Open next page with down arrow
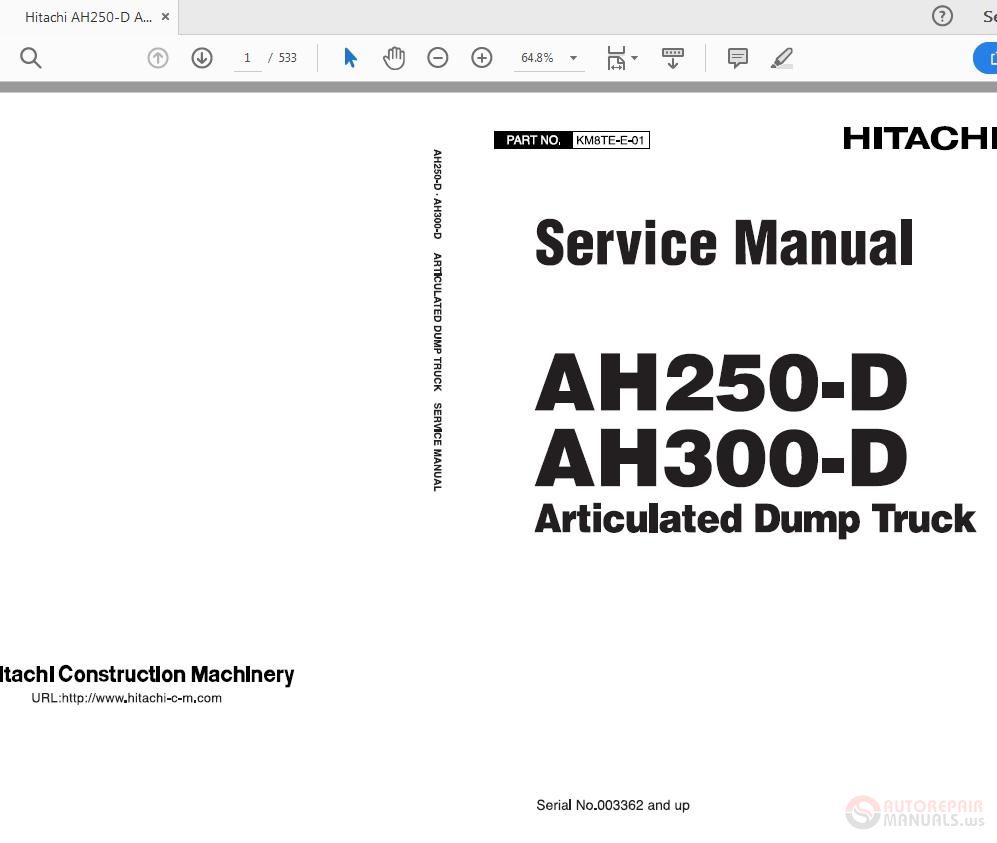The image size is (997, 843). 201,57
